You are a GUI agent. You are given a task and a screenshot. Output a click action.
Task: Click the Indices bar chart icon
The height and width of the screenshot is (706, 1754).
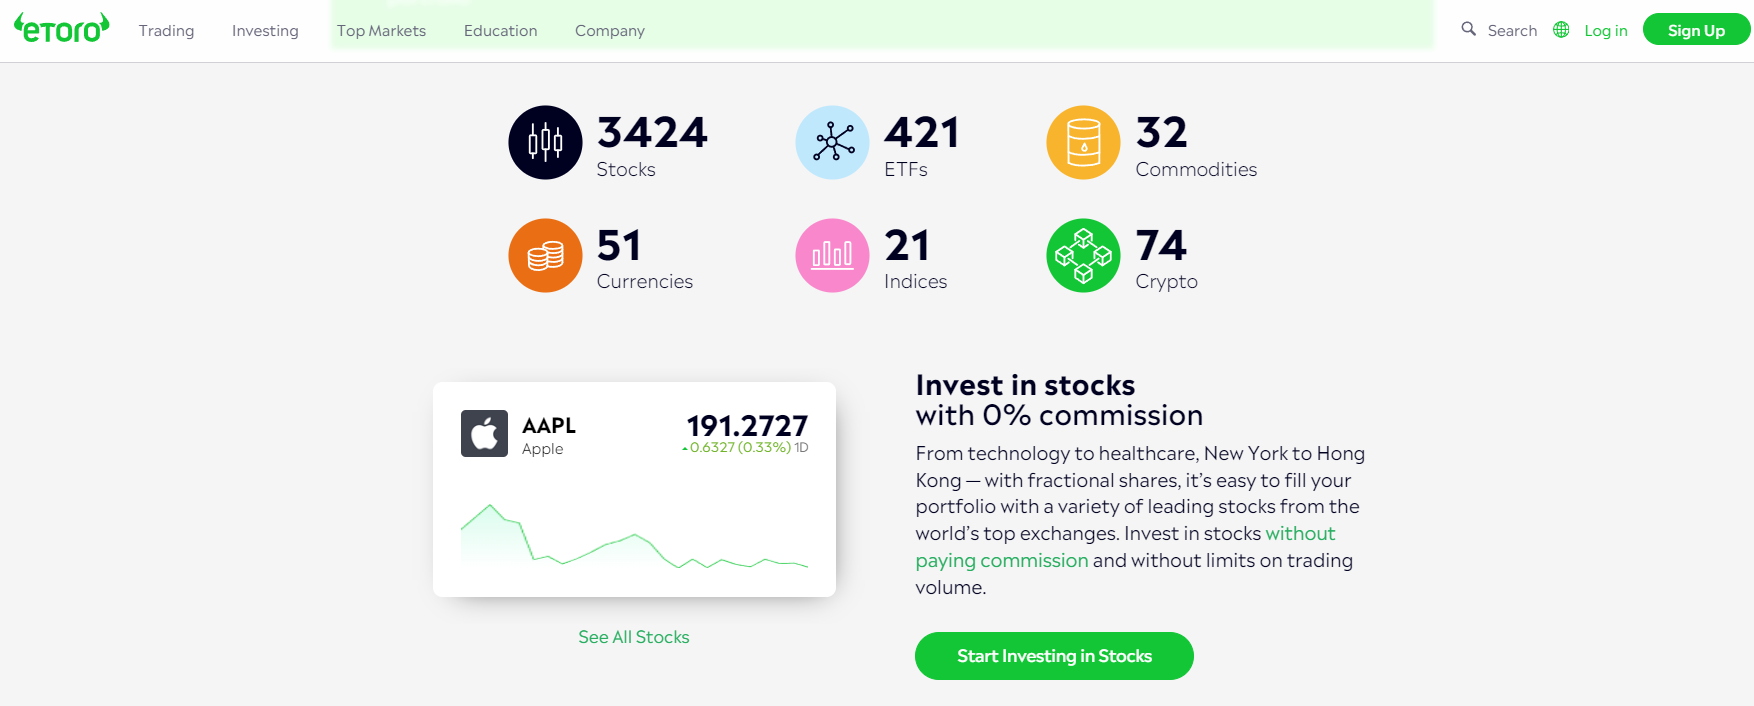[832, 255]
